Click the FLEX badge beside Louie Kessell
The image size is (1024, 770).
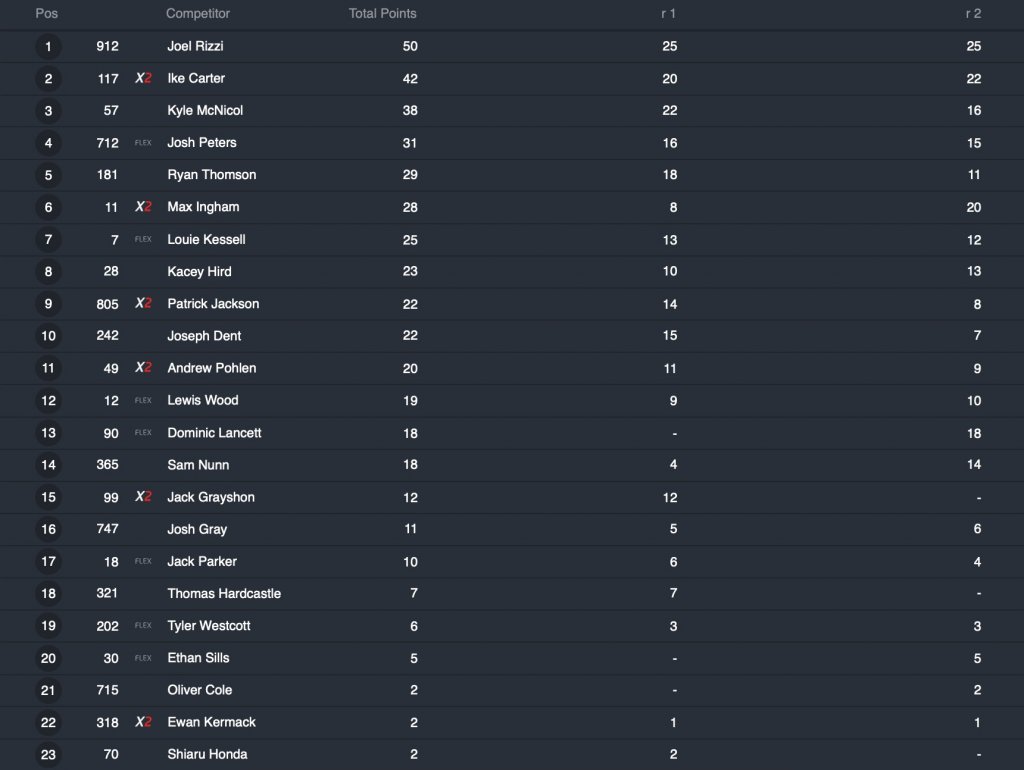pyautogui.click(x=143, y=240)
